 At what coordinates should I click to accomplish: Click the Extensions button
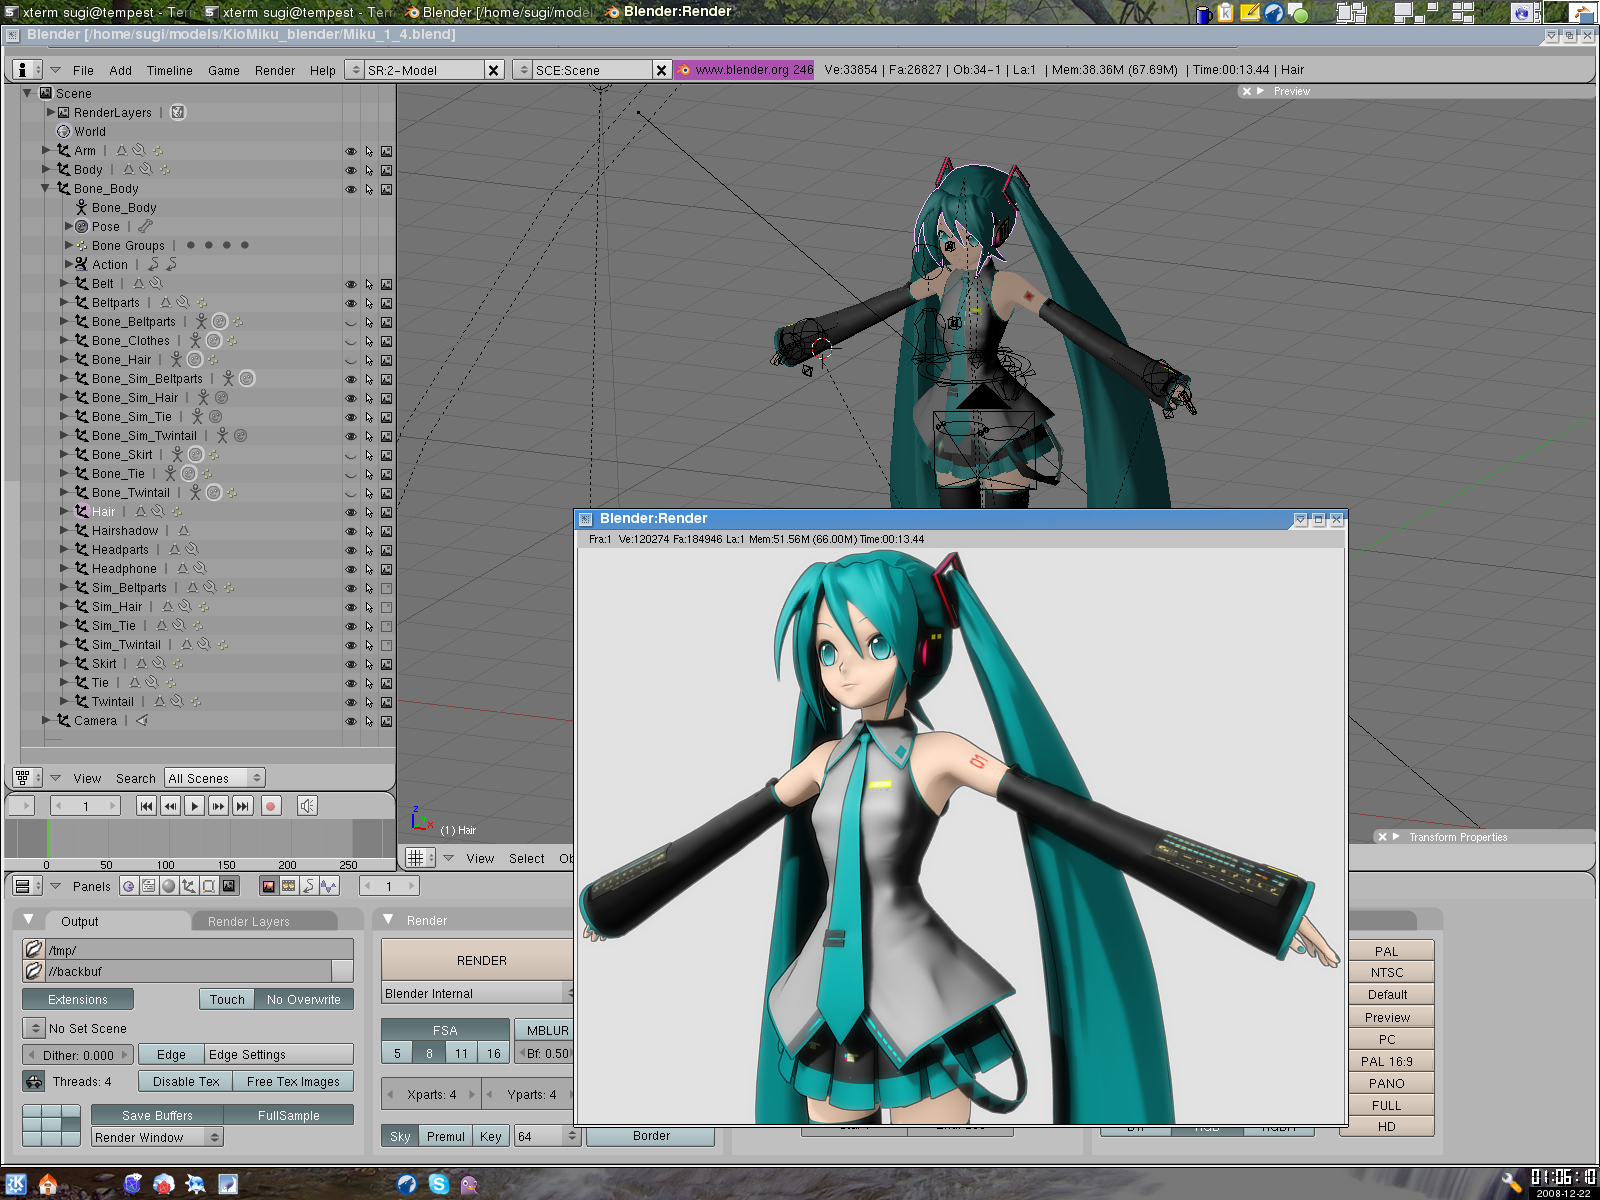point(78,999)
